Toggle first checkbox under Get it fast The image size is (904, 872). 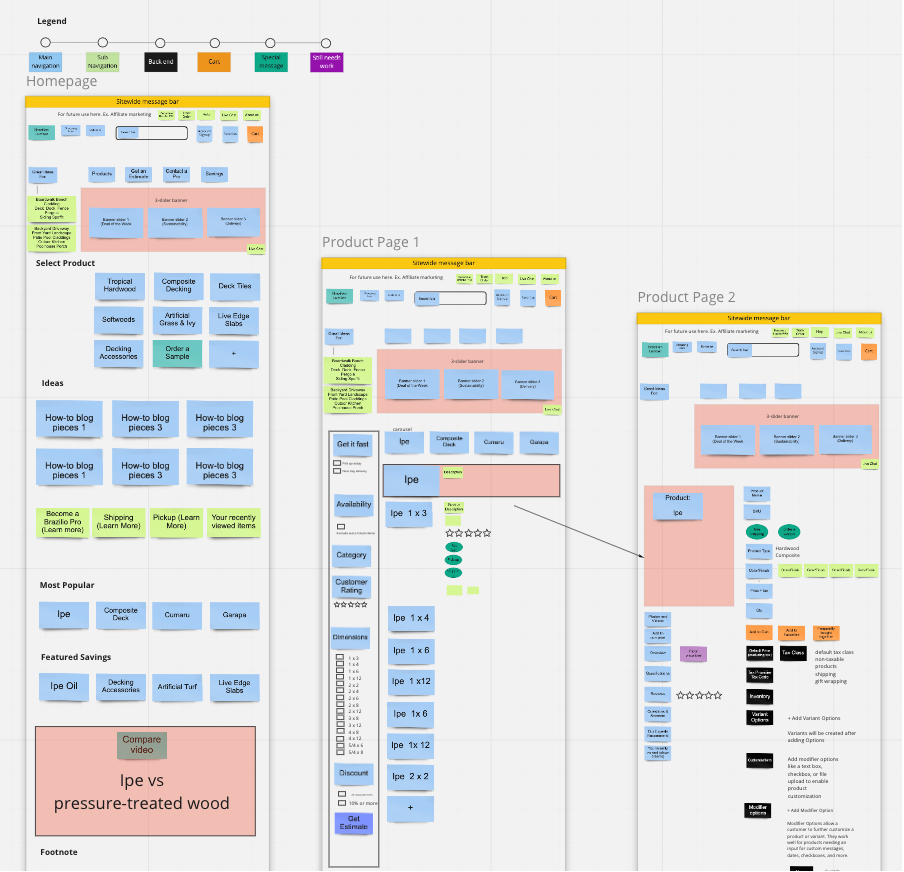tap(337, 463)
